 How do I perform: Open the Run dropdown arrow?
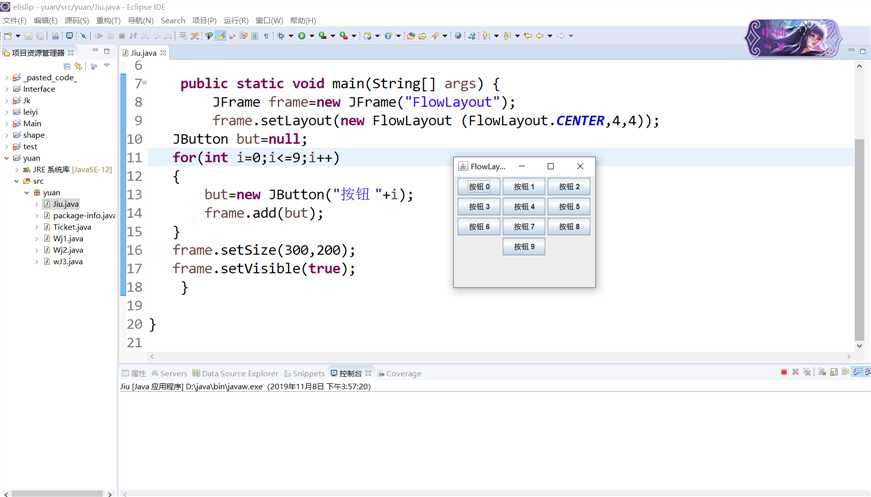[312, 36]
